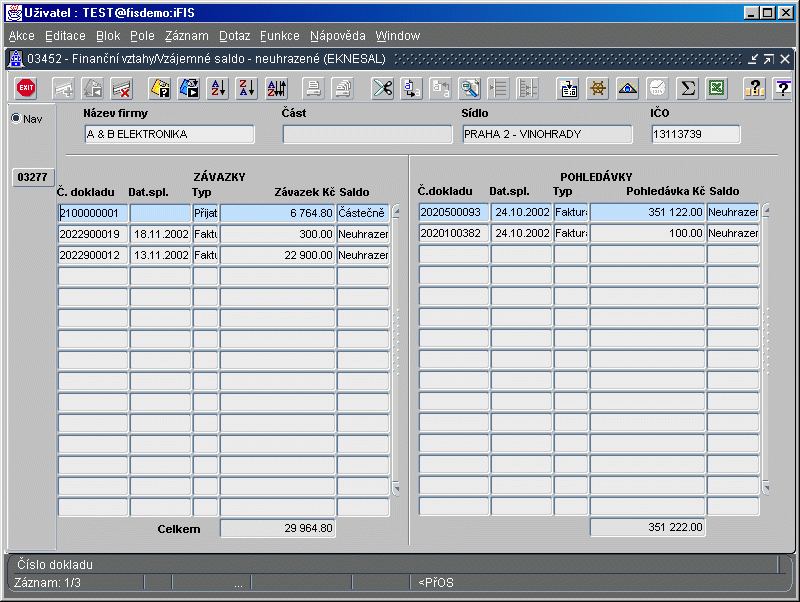Screen dimensions: 800x602
Task: Click the Název firmy input field
Action: pyautogui.click(x=170, y=134)
